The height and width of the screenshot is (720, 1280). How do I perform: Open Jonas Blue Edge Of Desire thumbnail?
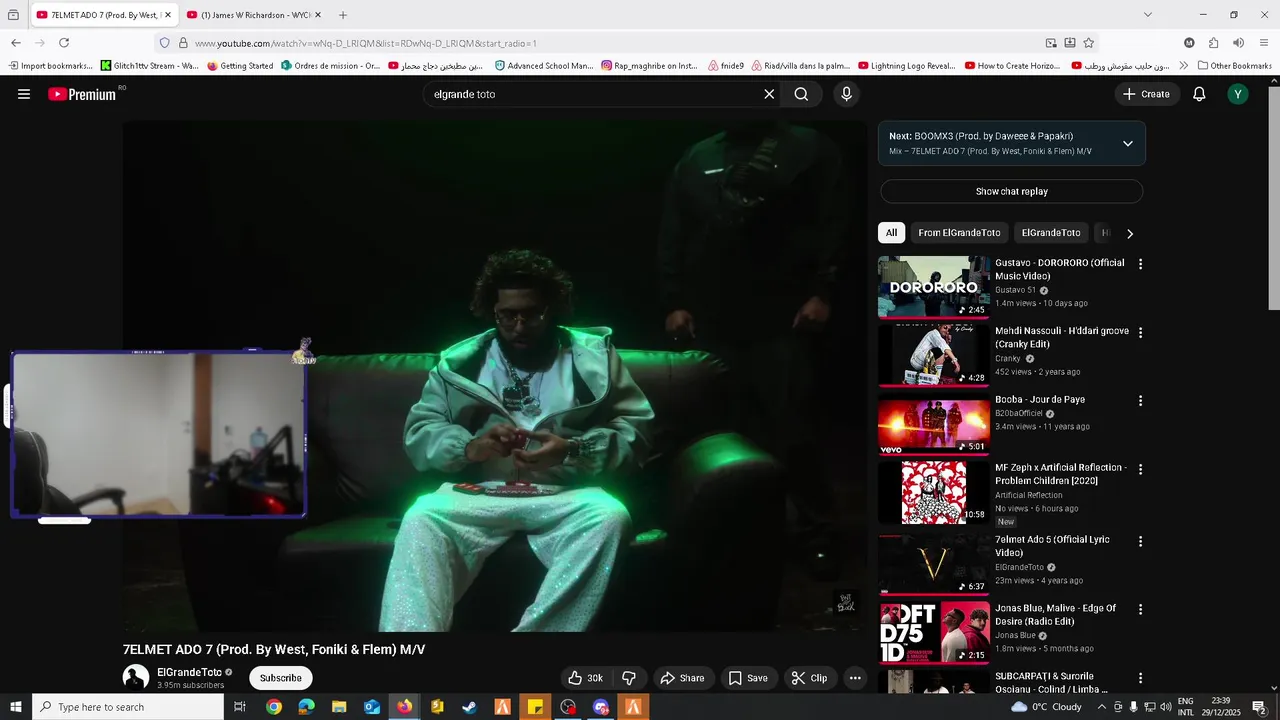pyautogui.click(x=934, y=632)
